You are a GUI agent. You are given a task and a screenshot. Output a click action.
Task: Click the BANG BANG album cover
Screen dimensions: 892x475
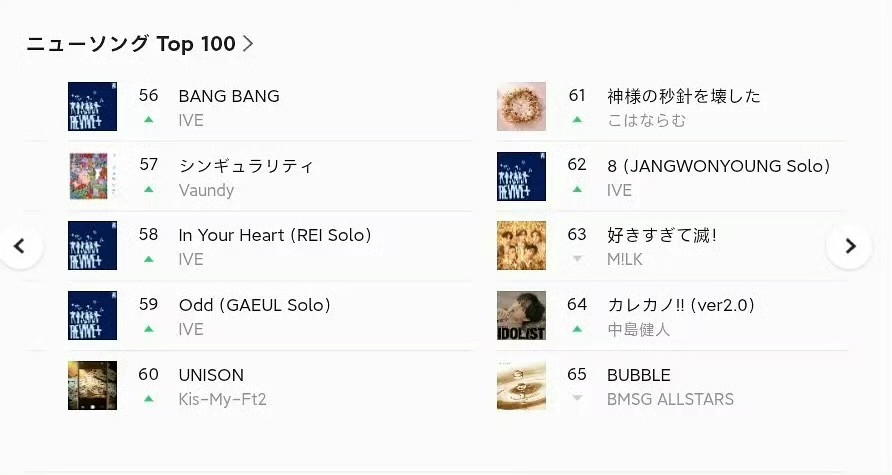(92, 106)
